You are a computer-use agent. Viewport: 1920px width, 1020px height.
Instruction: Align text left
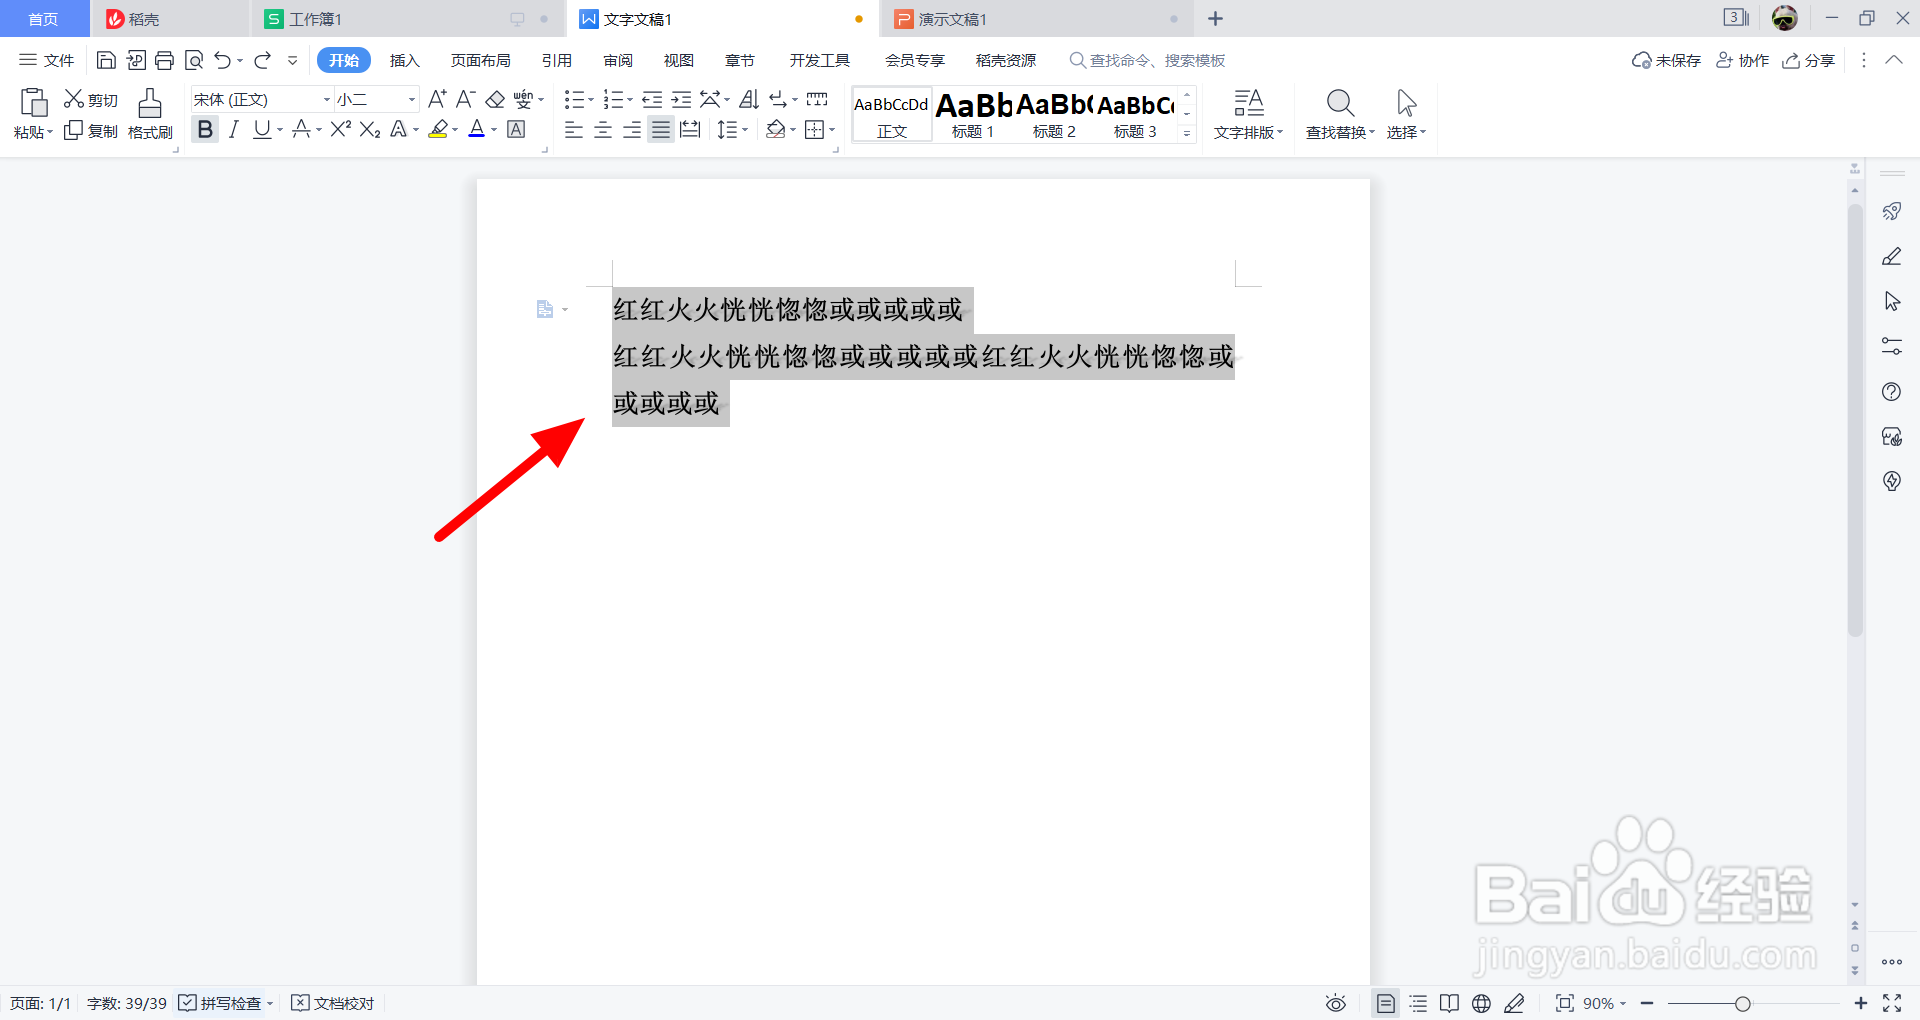tap(574, 129)
